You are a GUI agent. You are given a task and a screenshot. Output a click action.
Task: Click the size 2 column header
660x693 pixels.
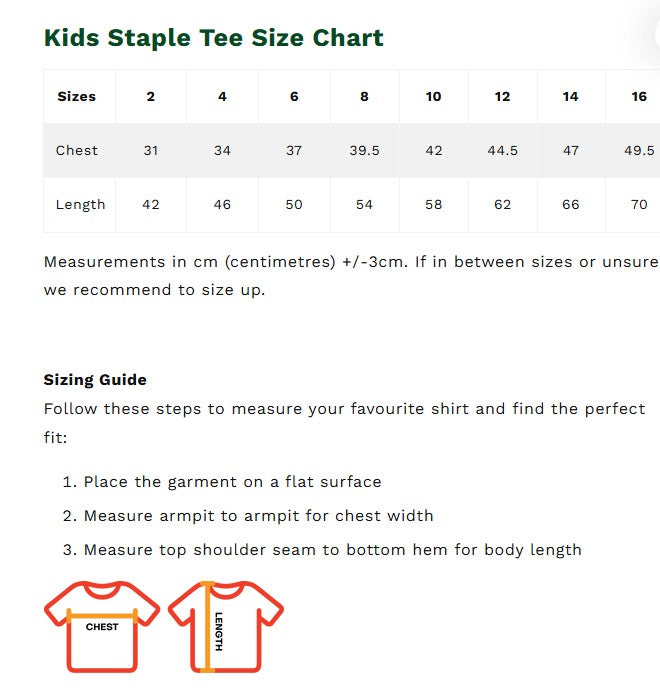[x=151, y=97]
